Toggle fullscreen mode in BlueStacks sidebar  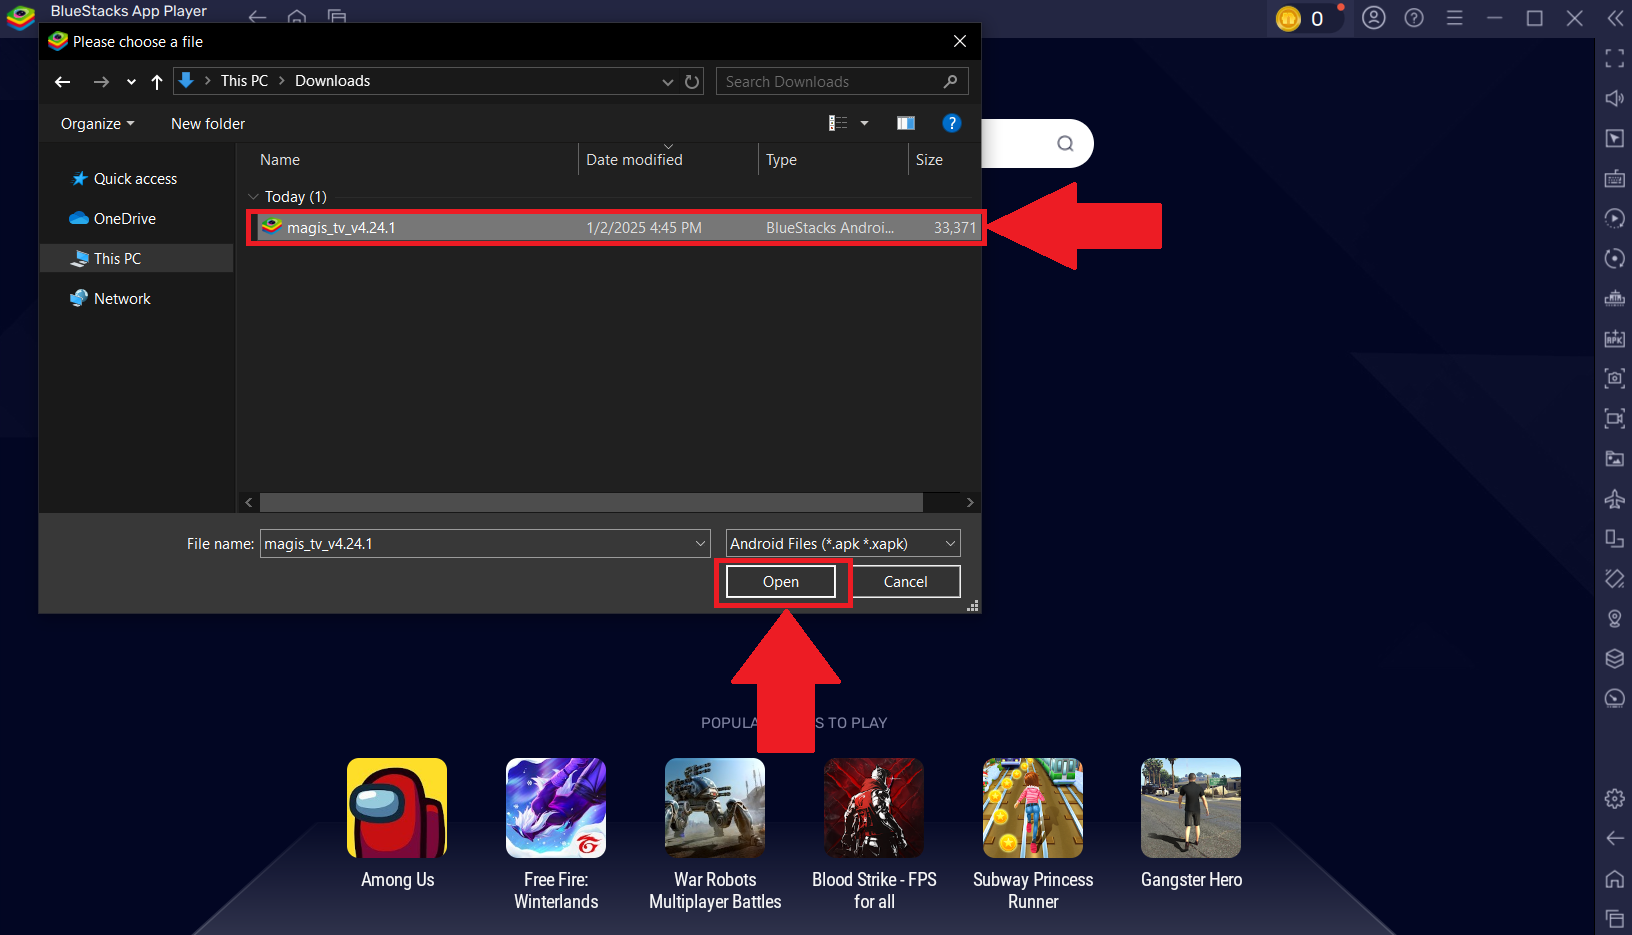tap(1614, 58)
